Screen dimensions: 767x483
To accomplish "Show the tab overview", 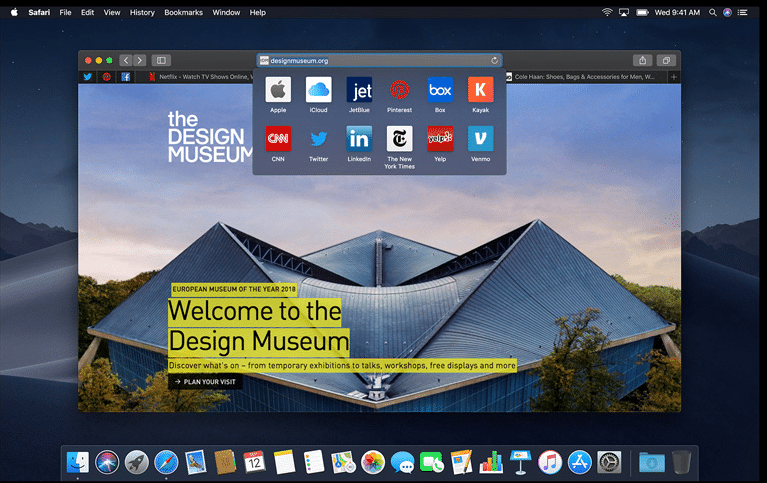I will [x=667, y=60].
